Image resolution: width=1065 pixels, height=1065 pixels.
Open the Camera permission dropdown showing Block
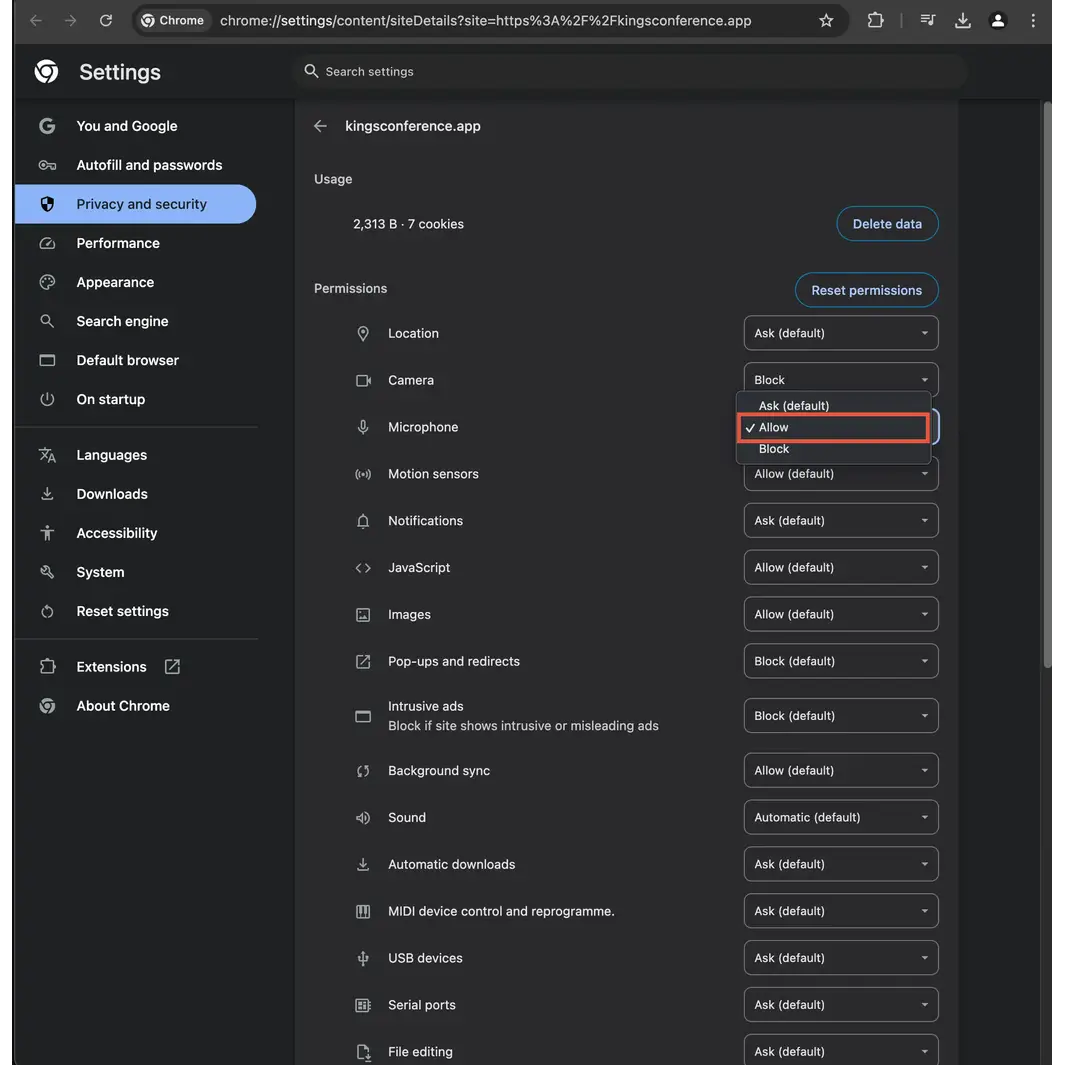click(841, 378)
